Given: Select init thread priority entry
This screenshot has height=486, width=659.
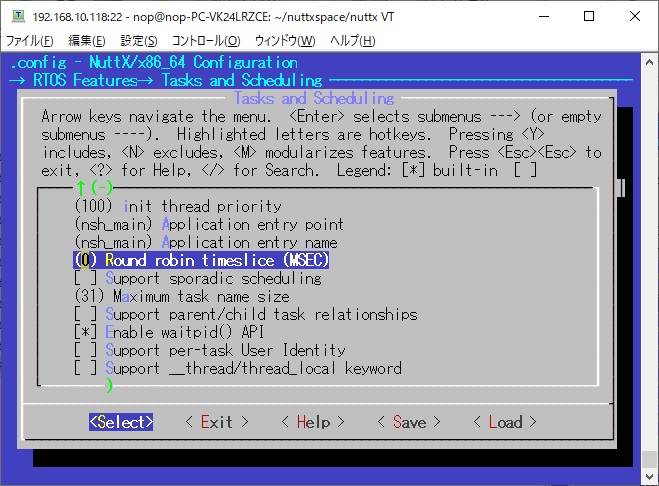Looking at the screenshot, I should [x=178, y=206].
